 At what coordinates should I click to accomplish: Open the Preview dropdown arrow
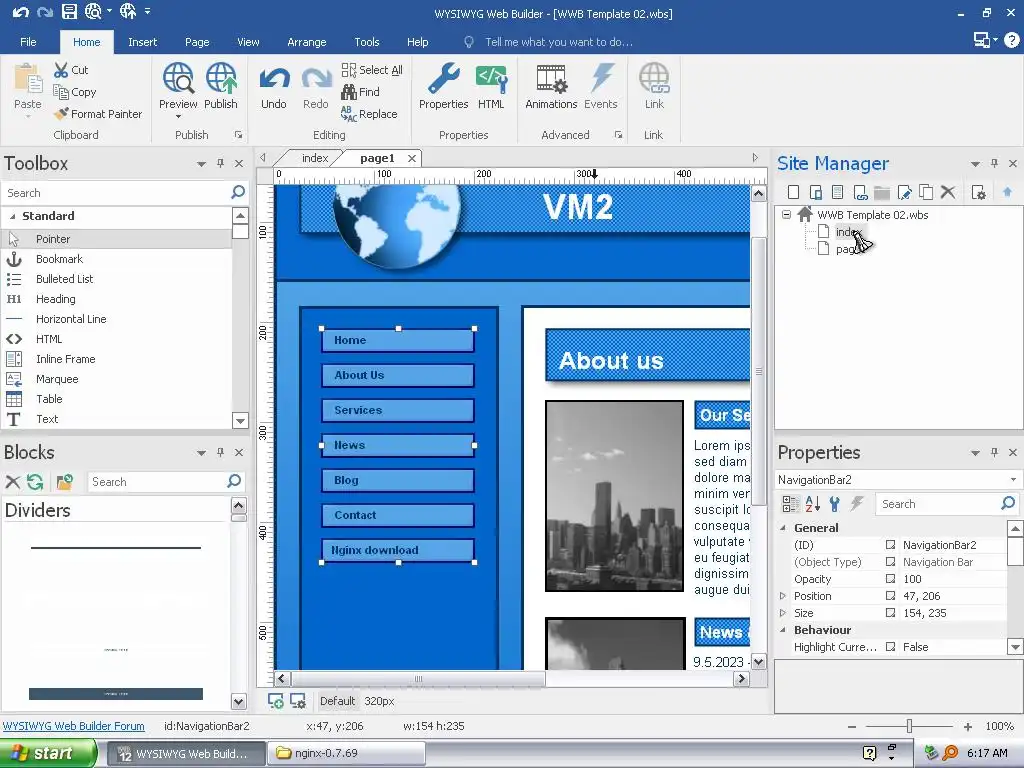(178, 117)
